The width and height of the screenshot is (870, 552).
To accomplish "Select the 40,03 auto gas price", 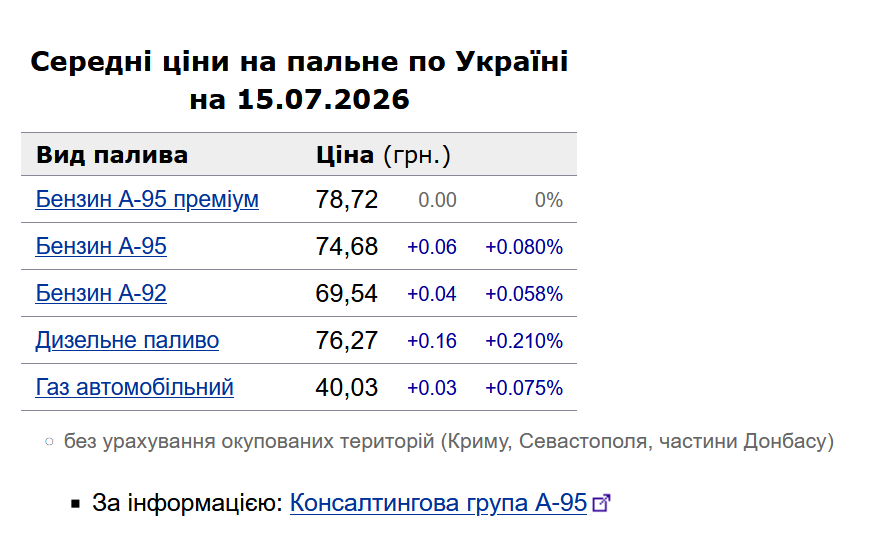I will 347,387.
